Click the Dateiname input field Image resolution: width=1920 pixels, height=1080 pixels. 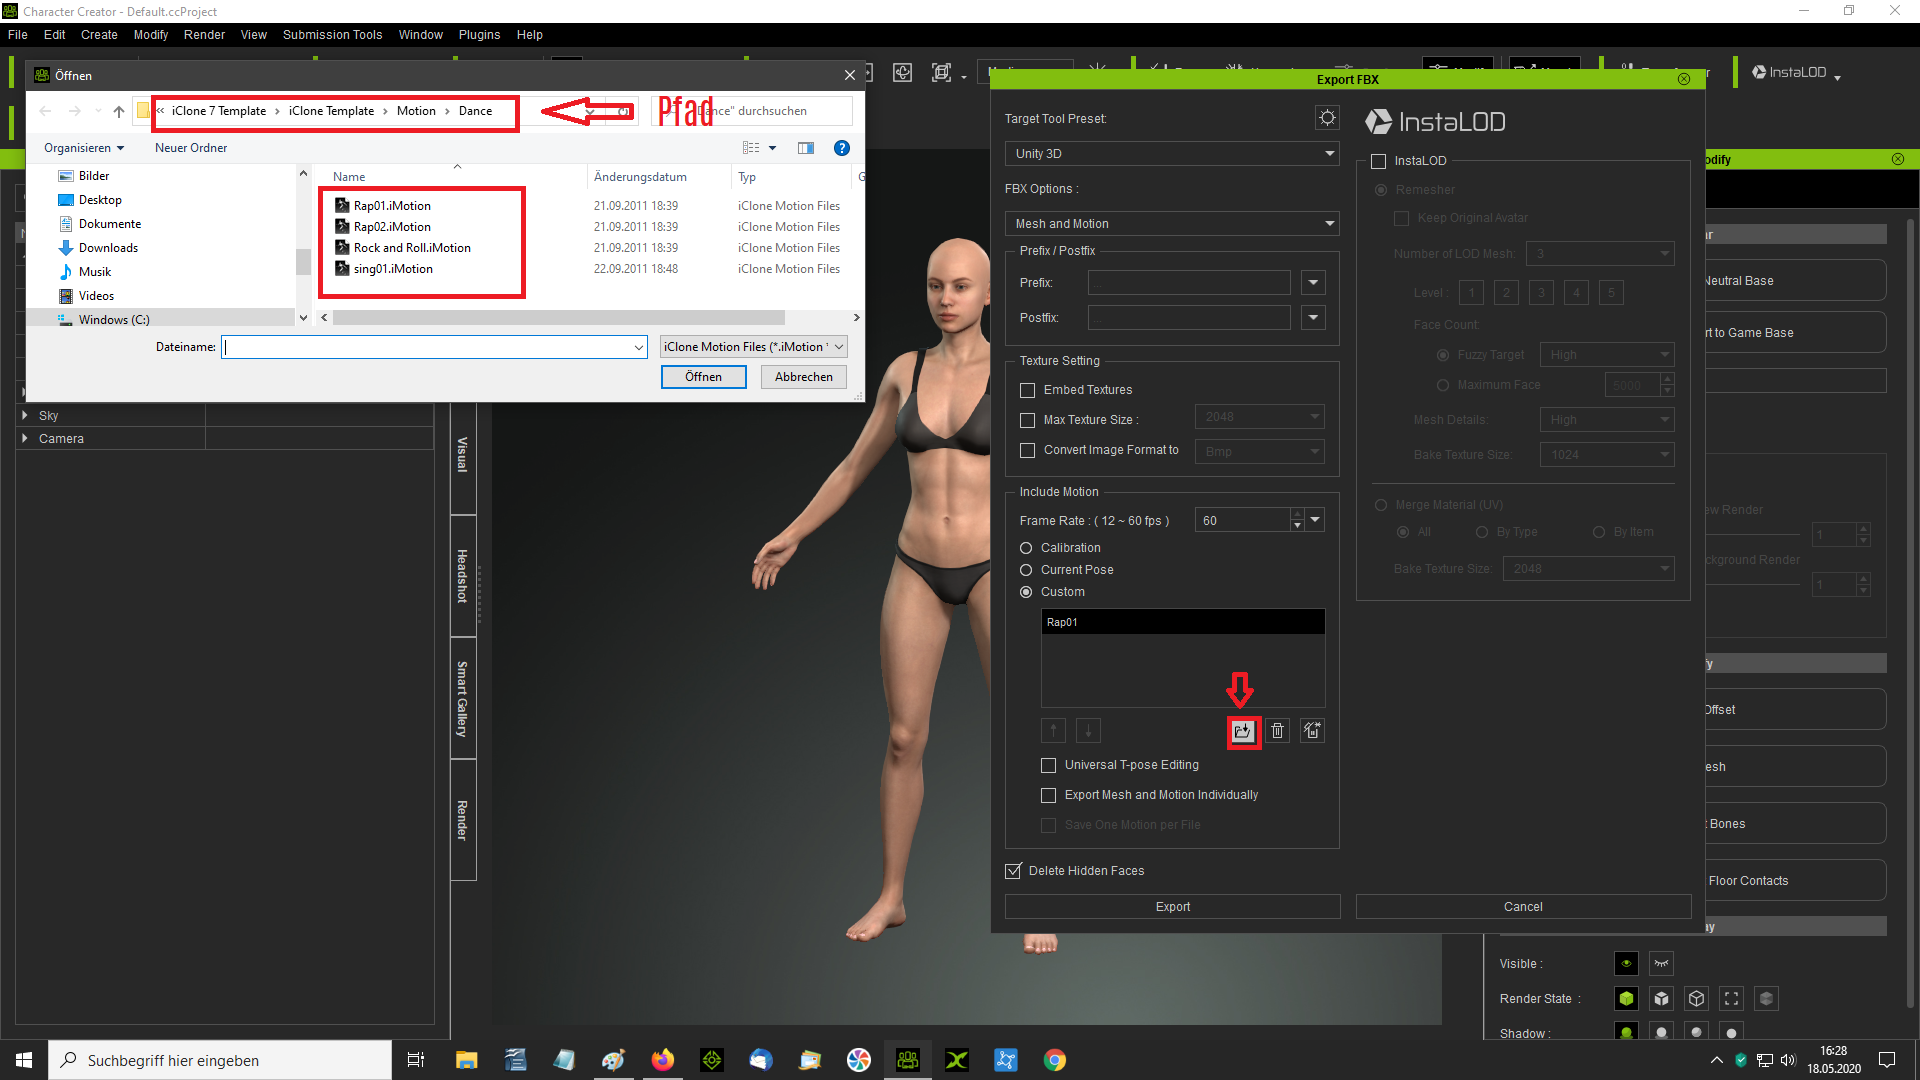pos(433,347)
